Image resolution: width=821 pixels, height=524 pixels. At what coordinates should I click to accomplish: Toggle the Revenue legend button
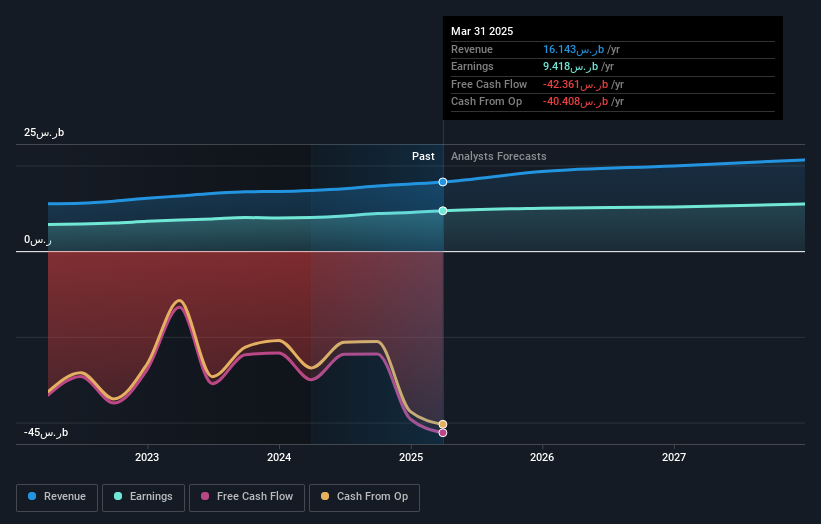(x=57, y=497)
